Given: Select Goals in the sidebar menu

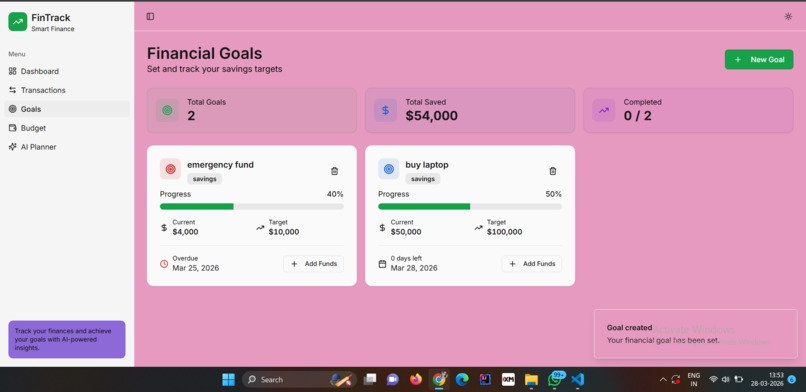Looking at the screenshot, I should [67, 109].
